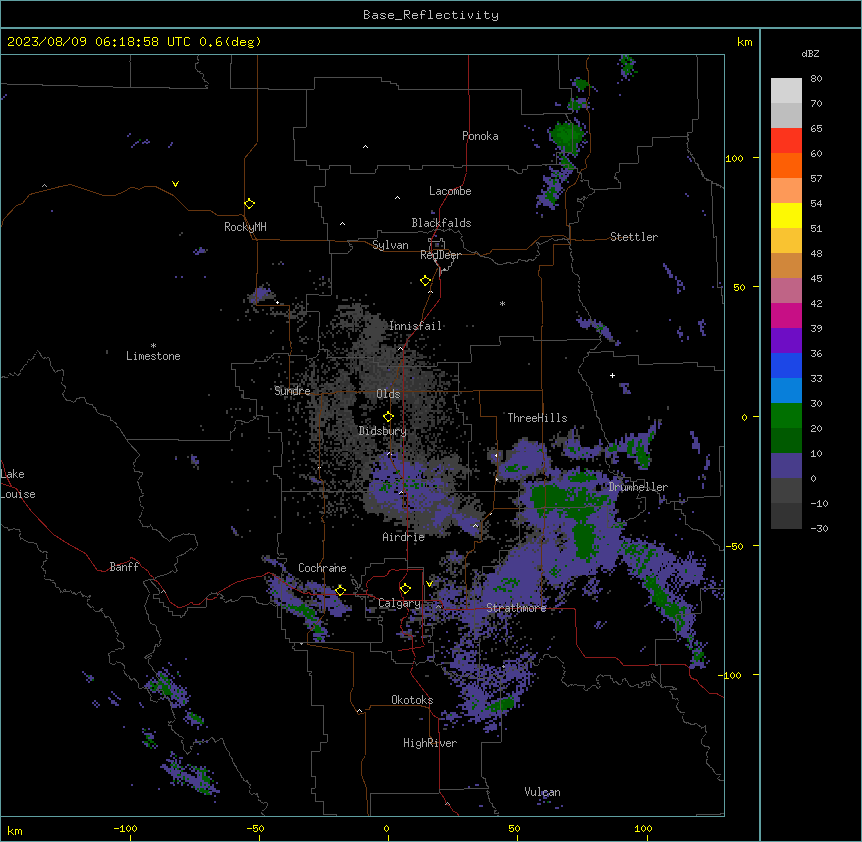Select the Limestone label
Image resolution: width=862 pixels, height=842 pixels.
pos(153,356)
